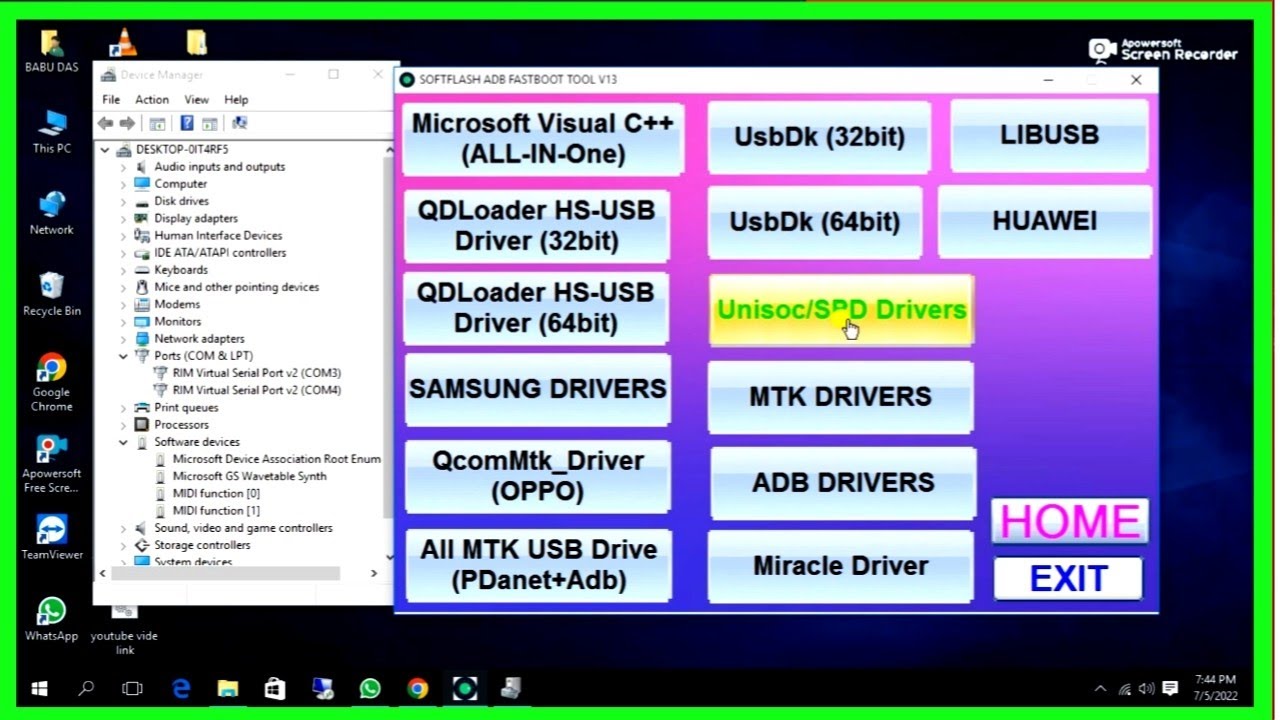
Task: Expand Computer node in device tree
Action: [x=123, y=184]
